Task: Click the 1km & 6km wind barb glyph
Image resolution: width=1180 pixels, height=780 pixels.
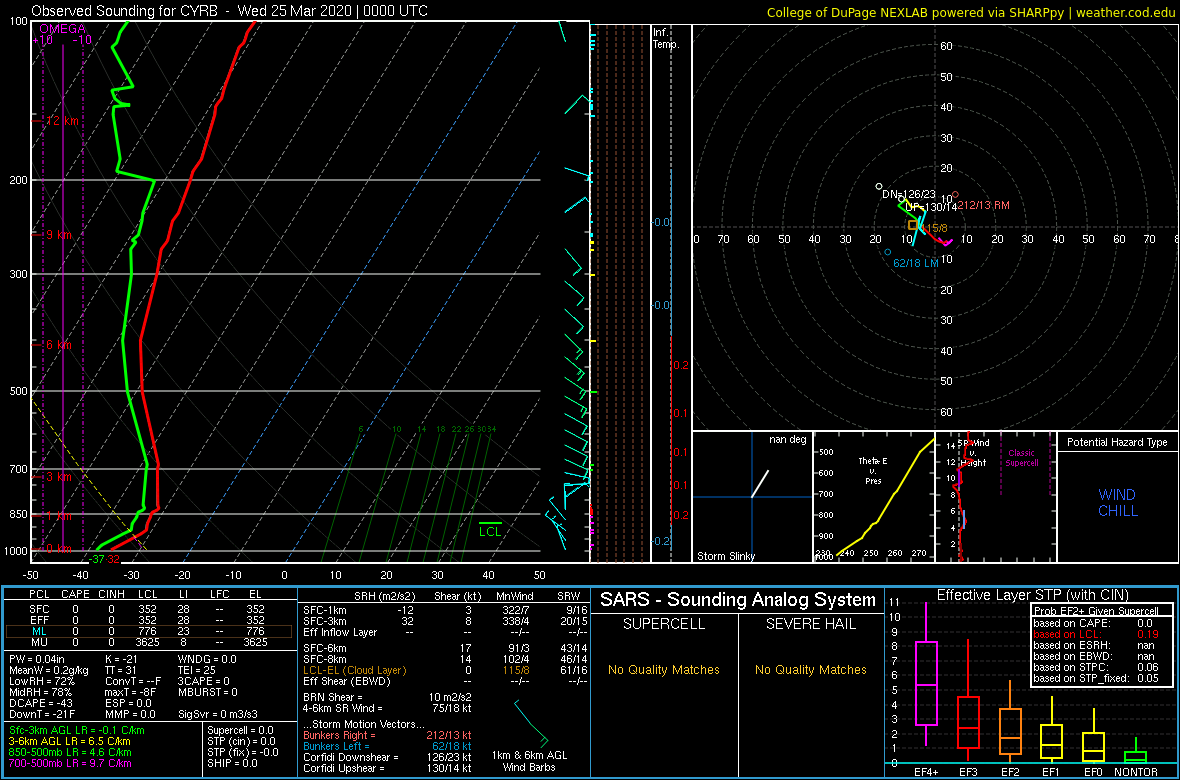Action: (x=531, y=722)
